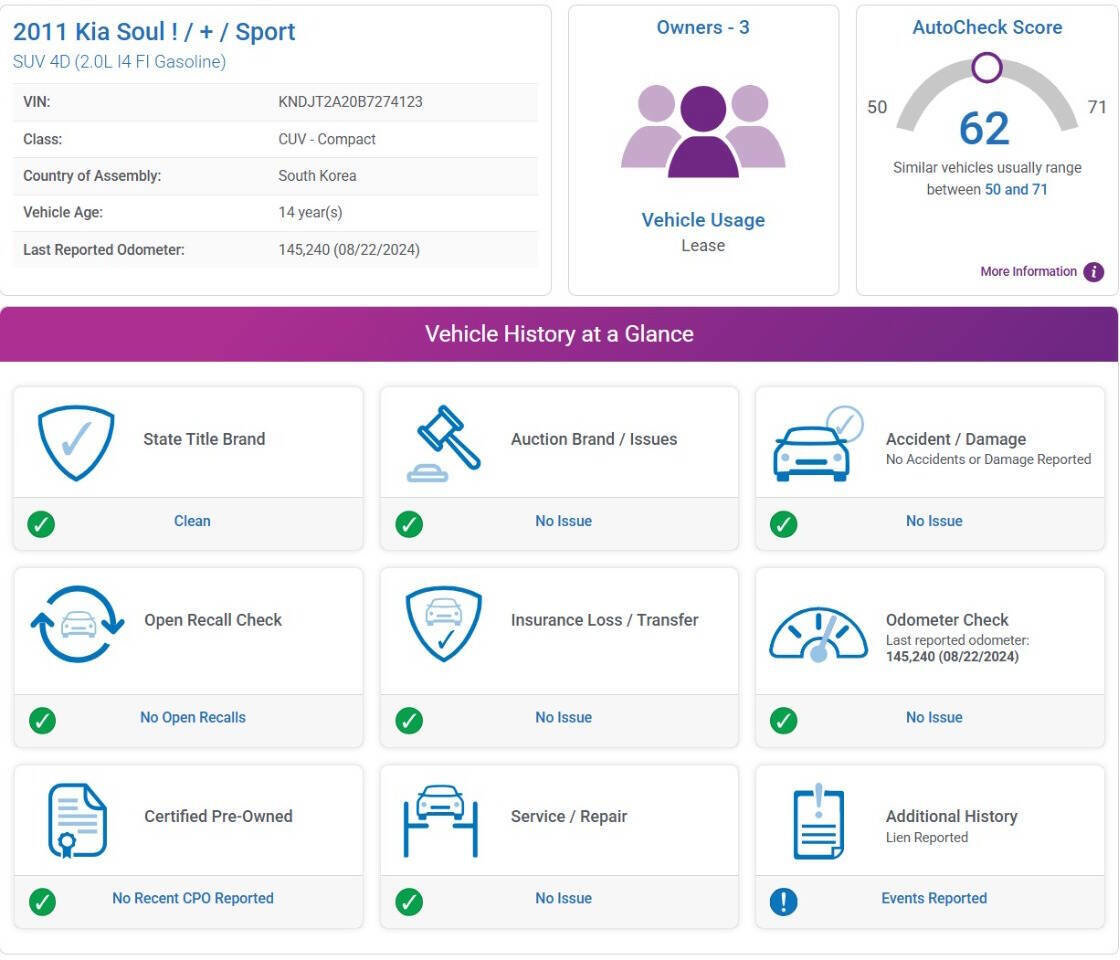Click the Vehicle Usage heading
This screenshot has width=1120, height=960.
pyautogui.click(x=703, y=220)
